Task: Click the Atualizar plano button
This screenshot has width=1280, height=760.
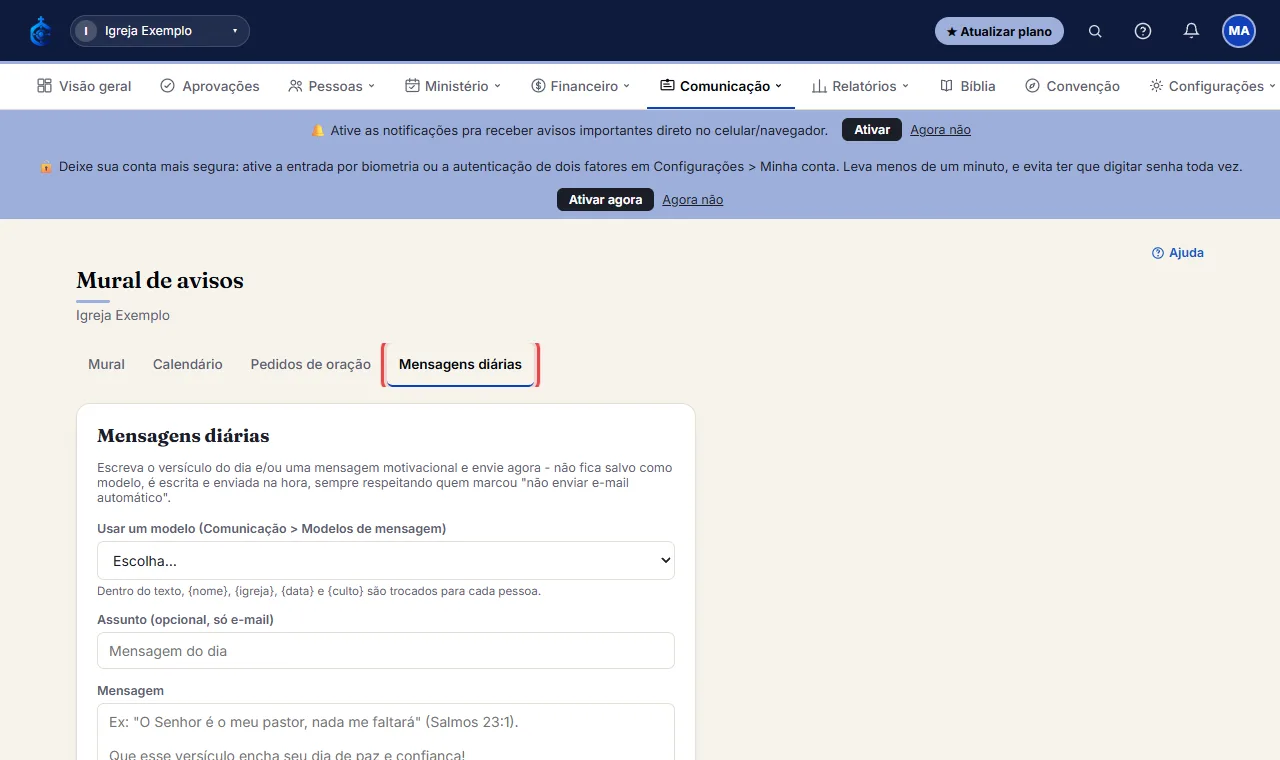Action: pyautogui.click(x=999, y=31)
